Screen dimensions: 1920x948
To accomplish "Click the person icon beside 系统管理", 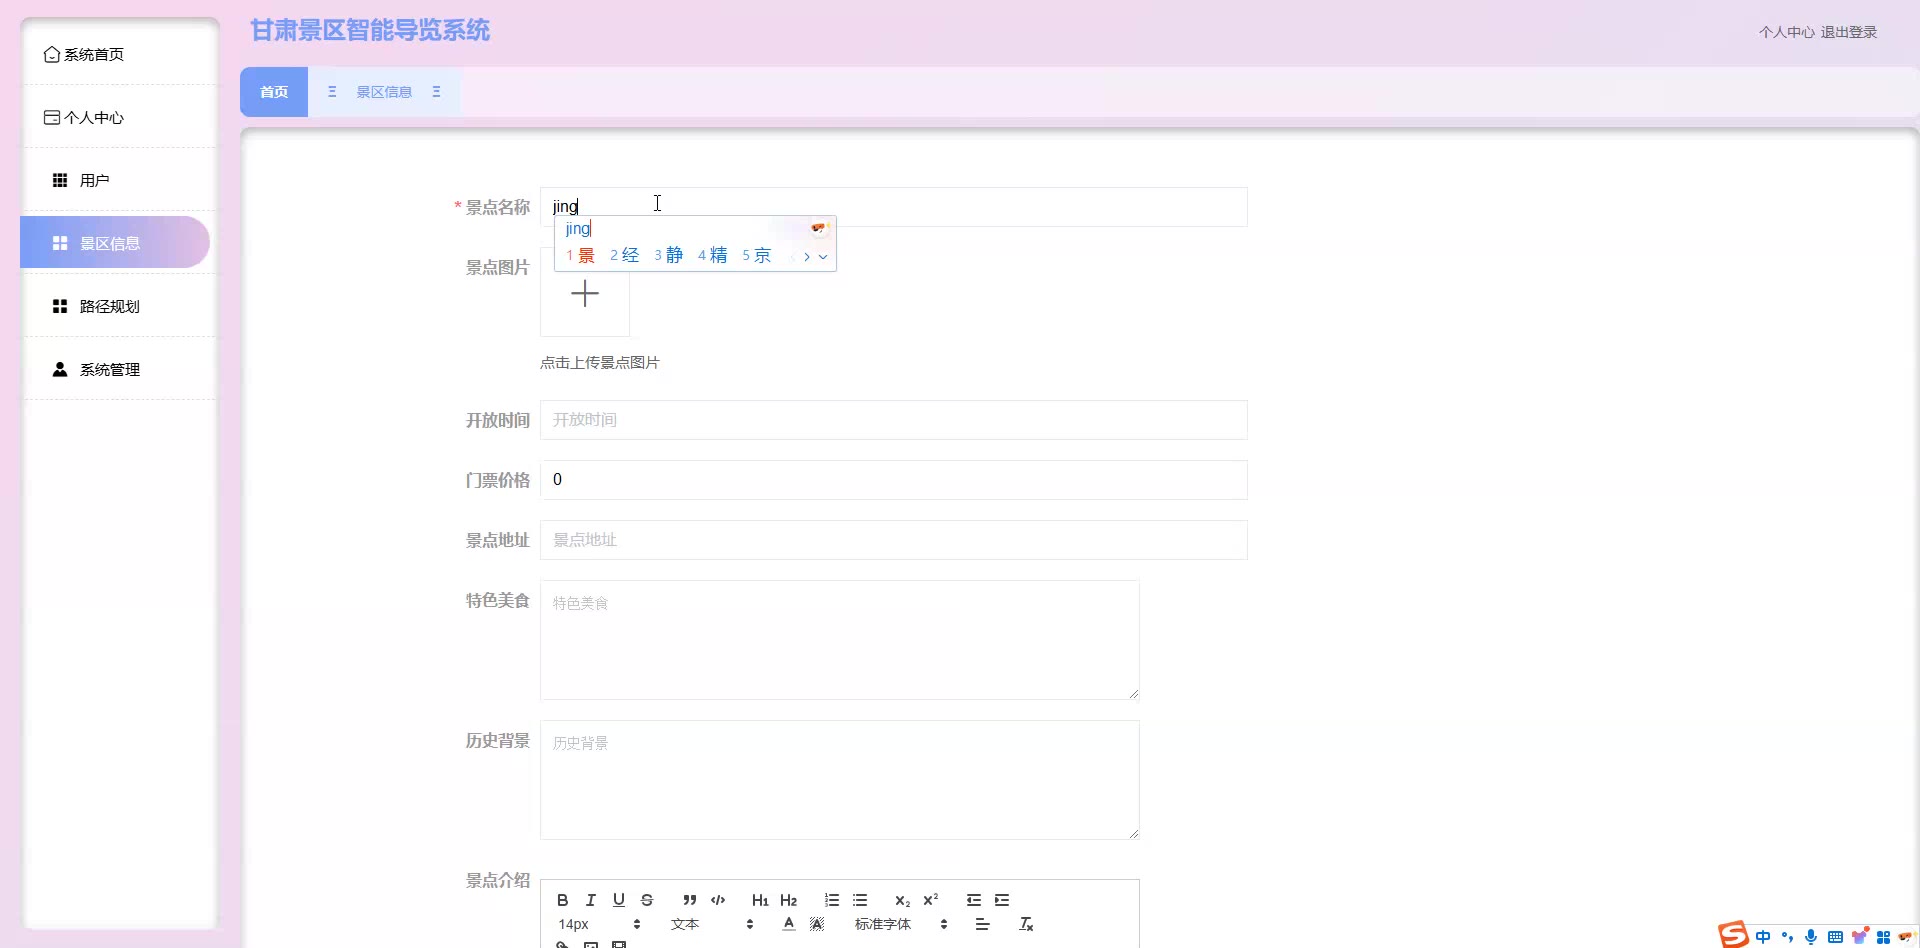I will coord(60,369).
